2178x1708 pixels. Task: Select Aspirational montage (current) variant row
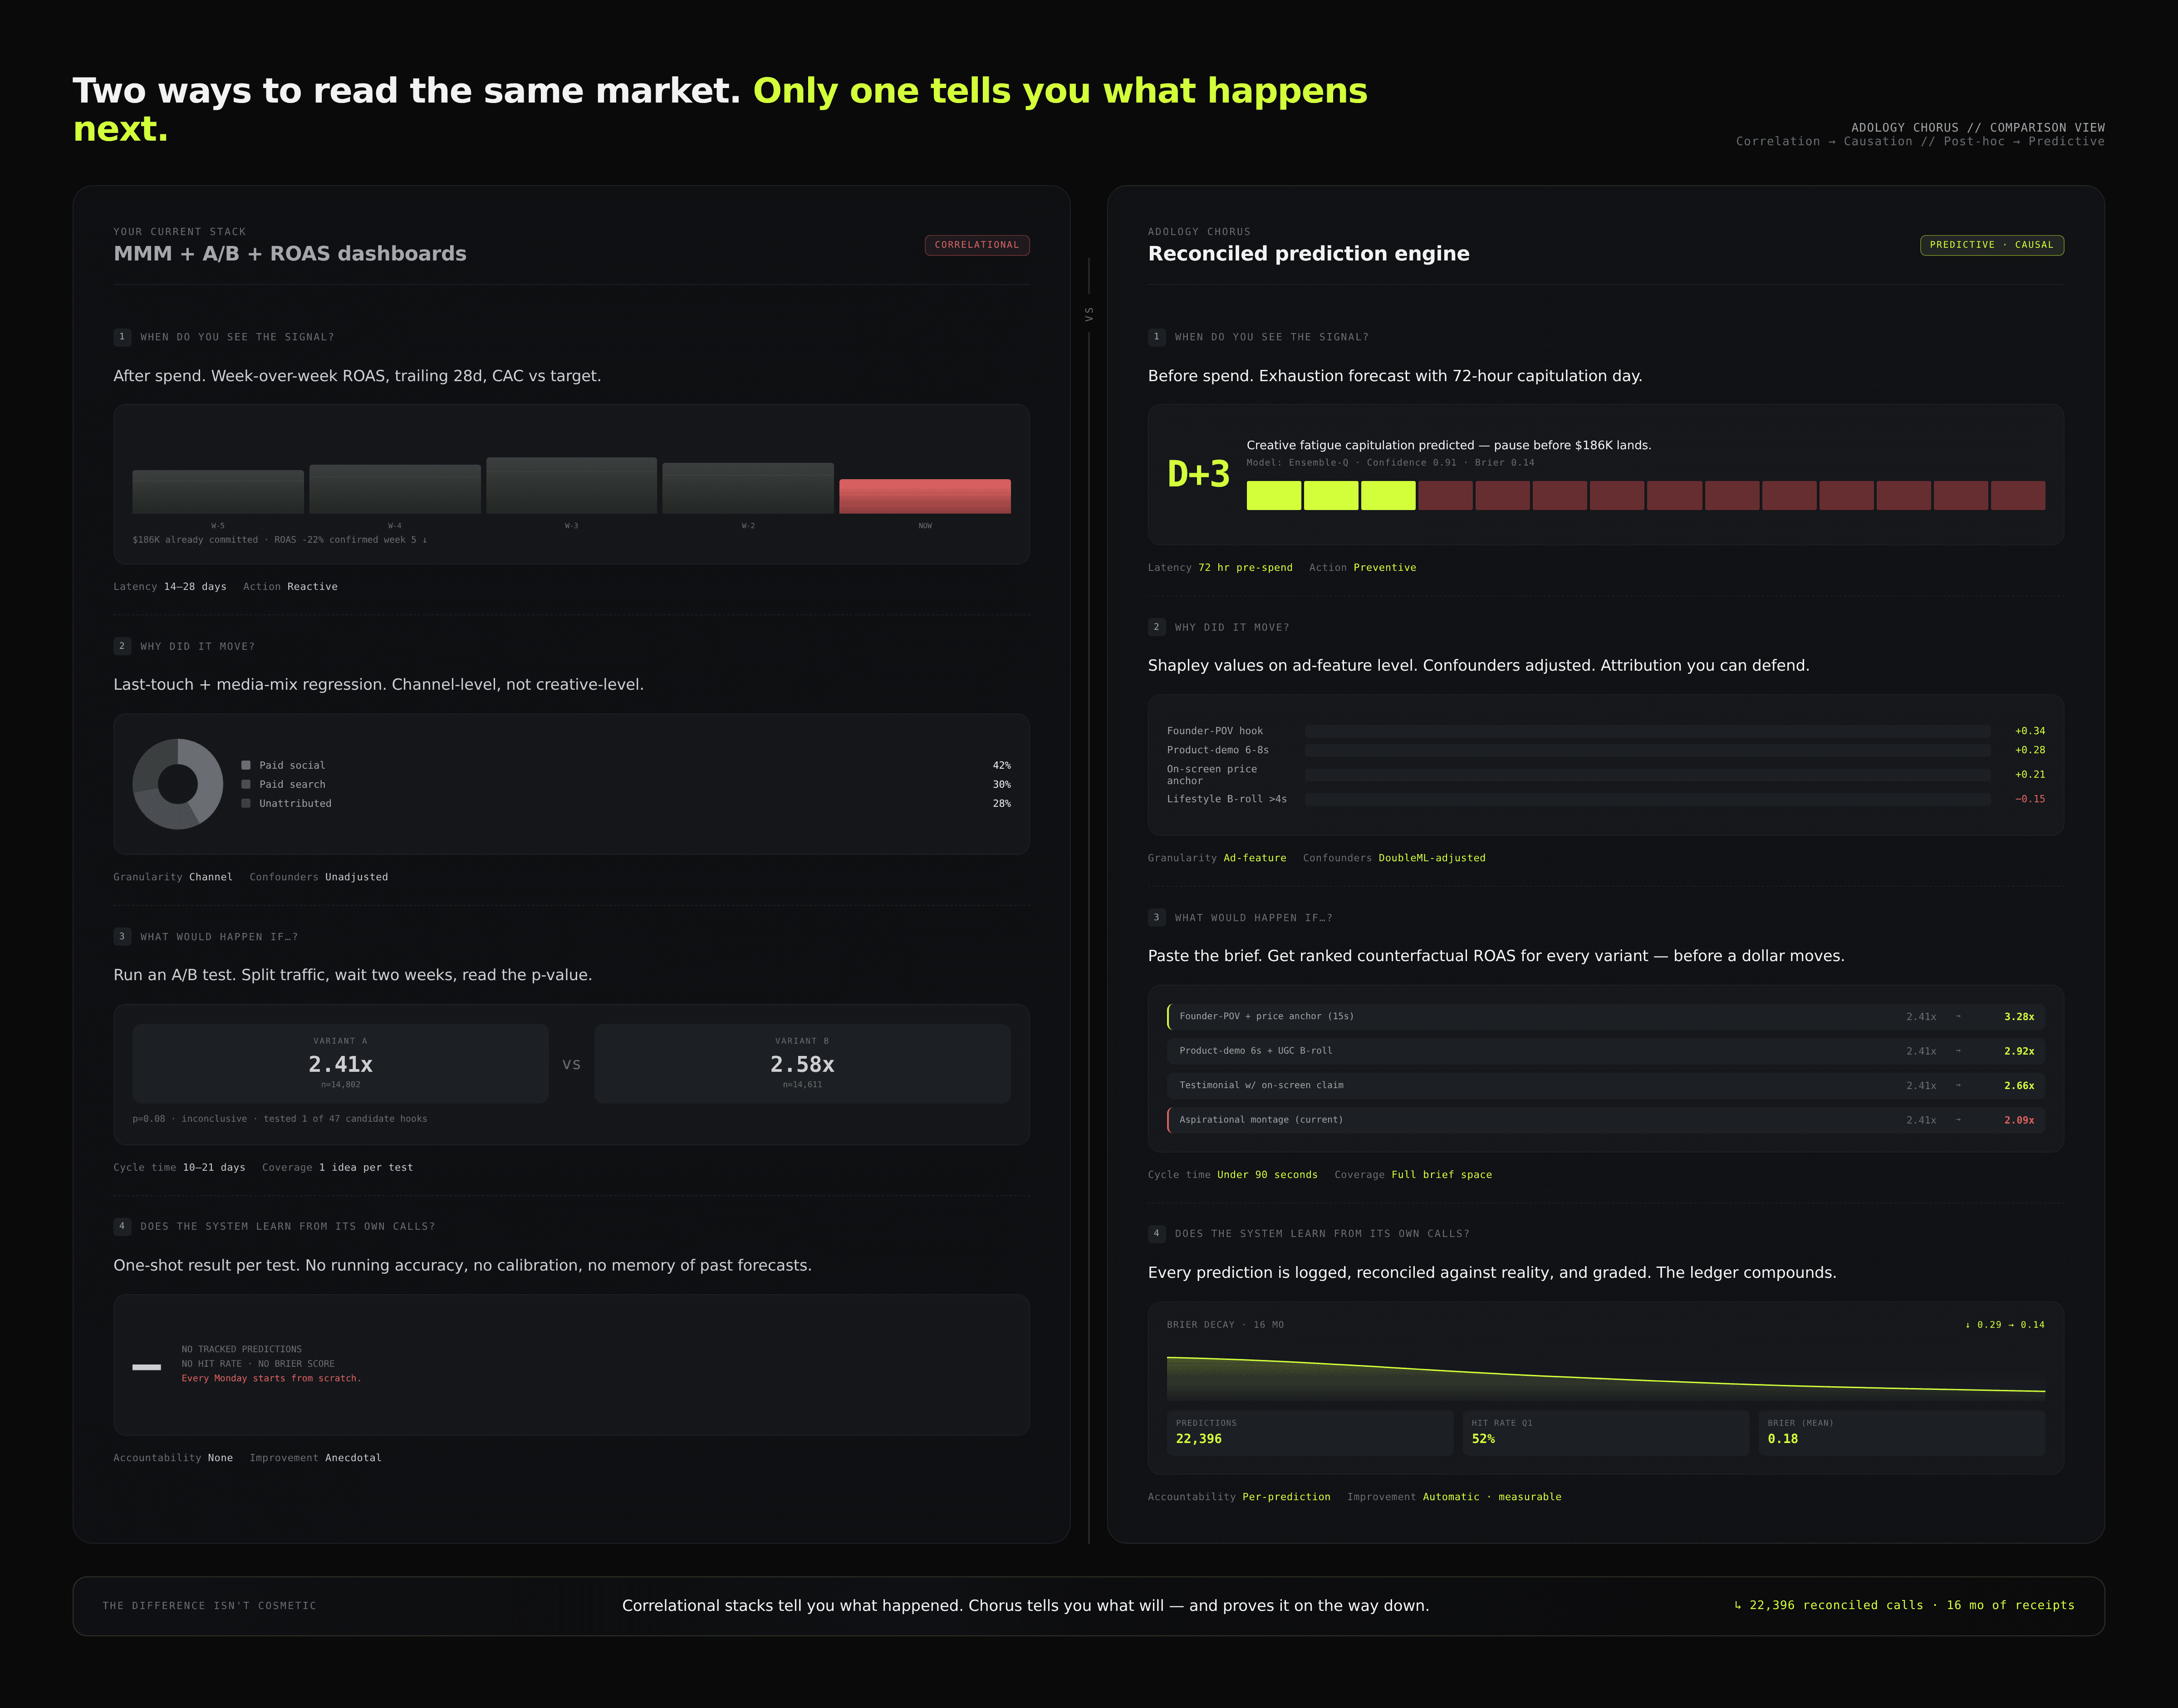[x=1605, y=1120]
